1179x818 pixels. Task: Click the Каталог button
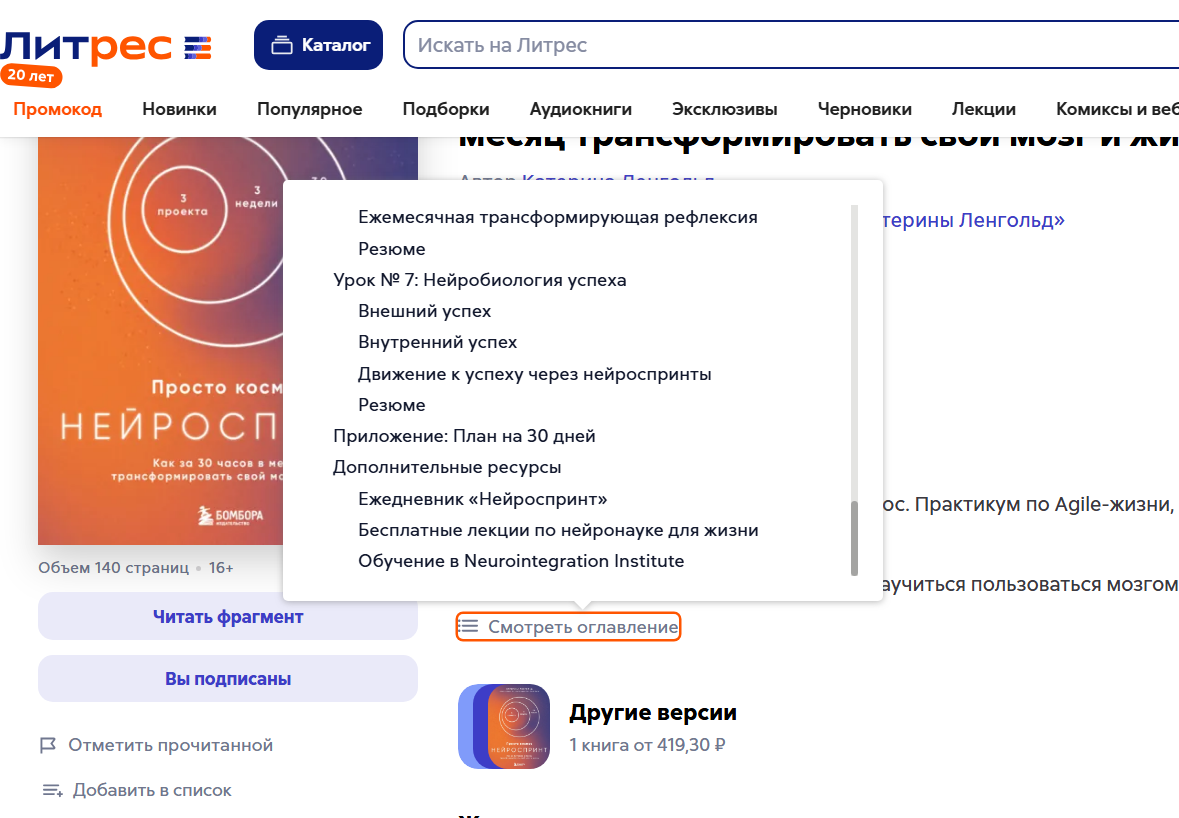coord(318,45)
